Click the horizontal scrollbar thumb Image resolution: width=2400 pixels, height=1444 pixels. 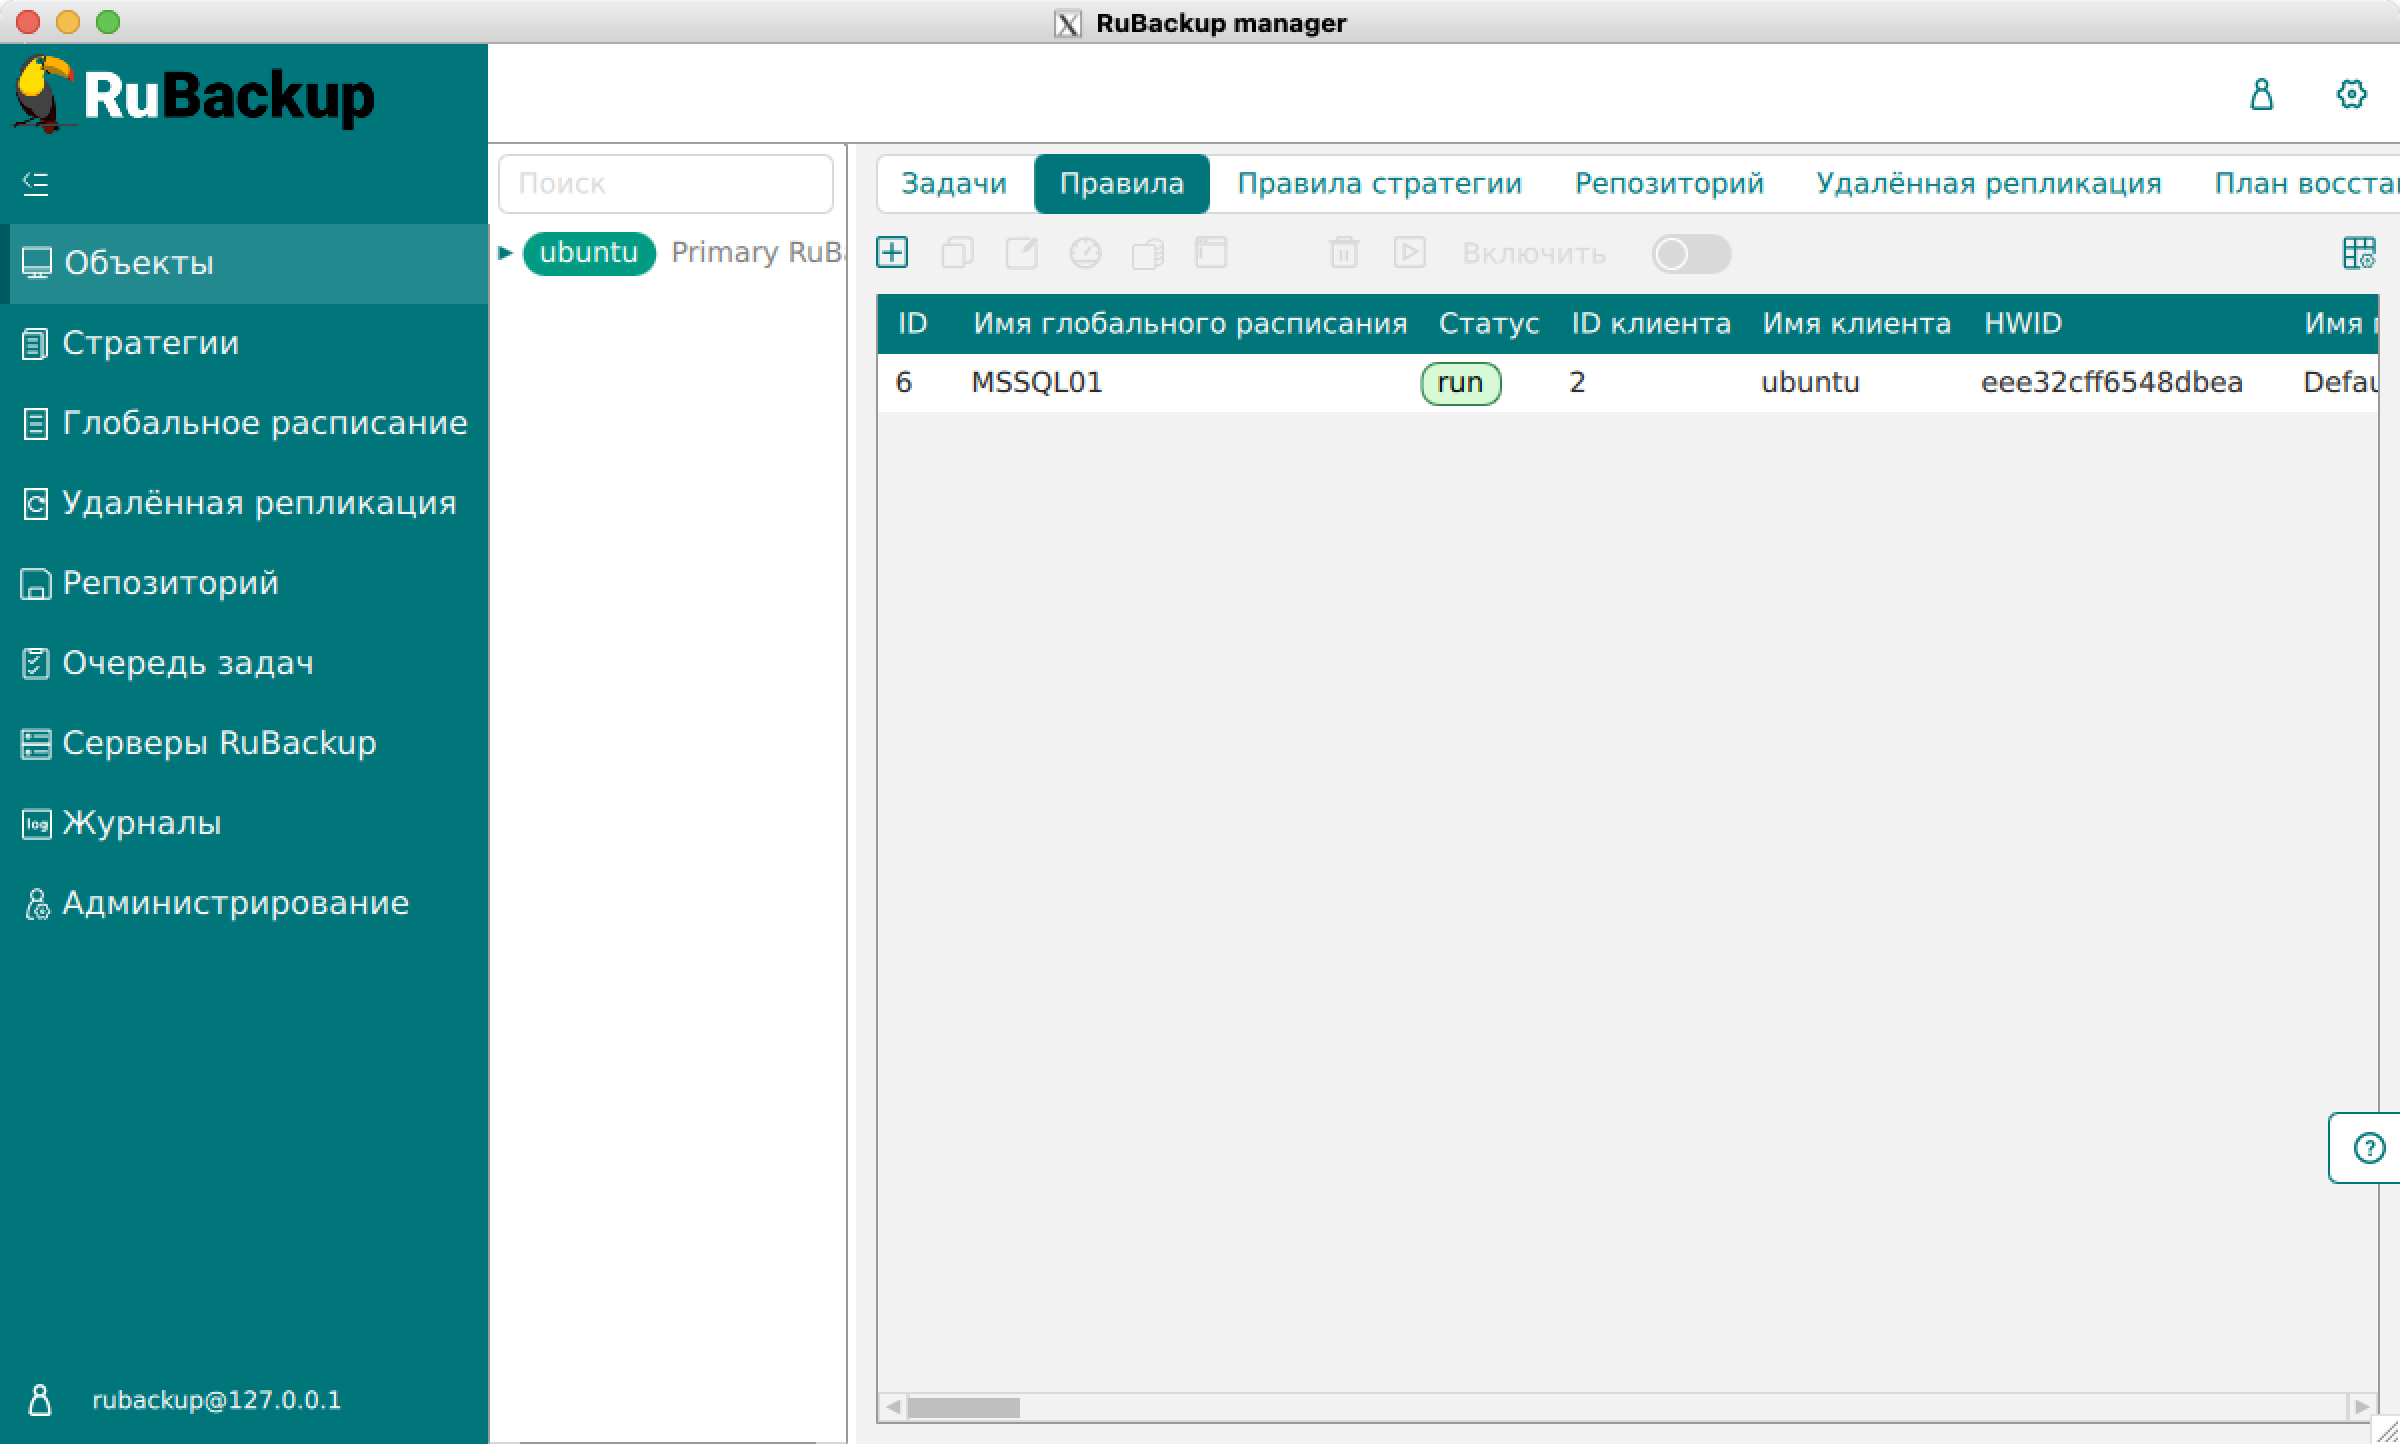coord(962,1407)
